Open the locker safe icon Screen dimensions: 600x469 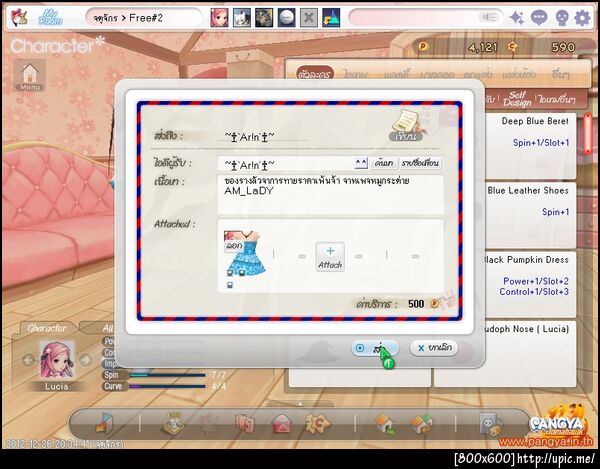tap(491, 424)
